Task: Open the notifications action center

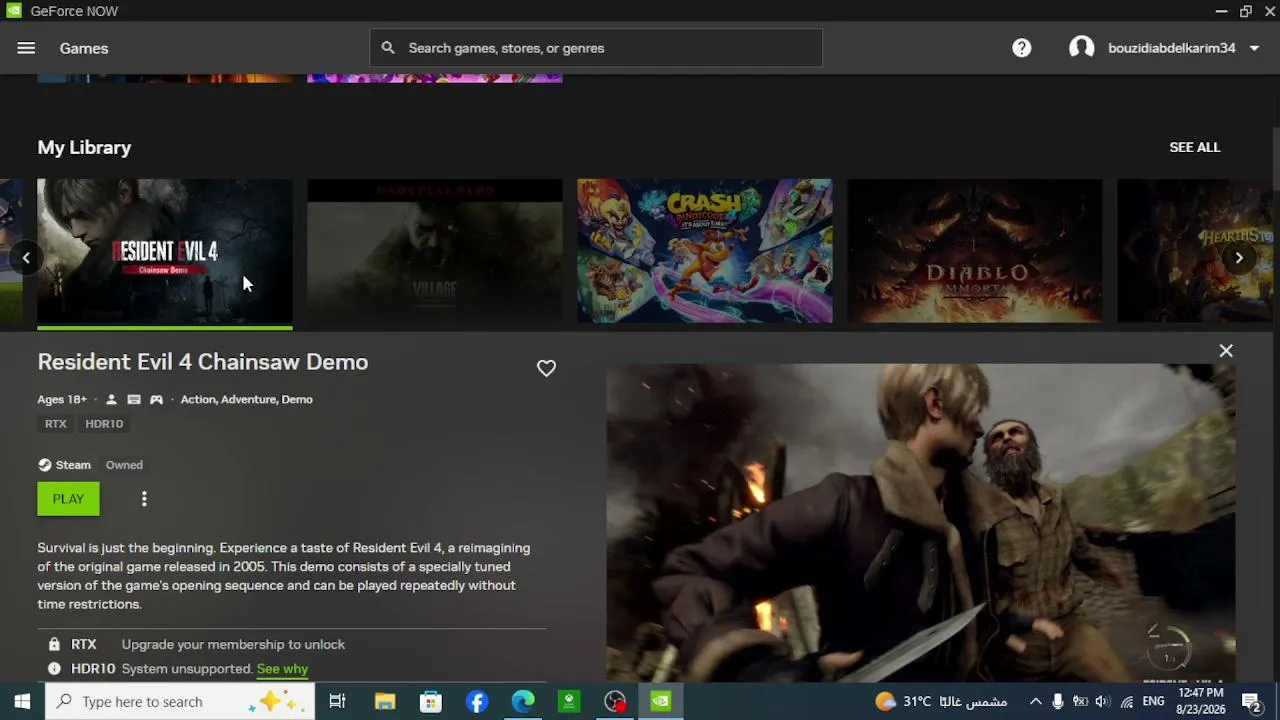Action: pos(1250,701)
